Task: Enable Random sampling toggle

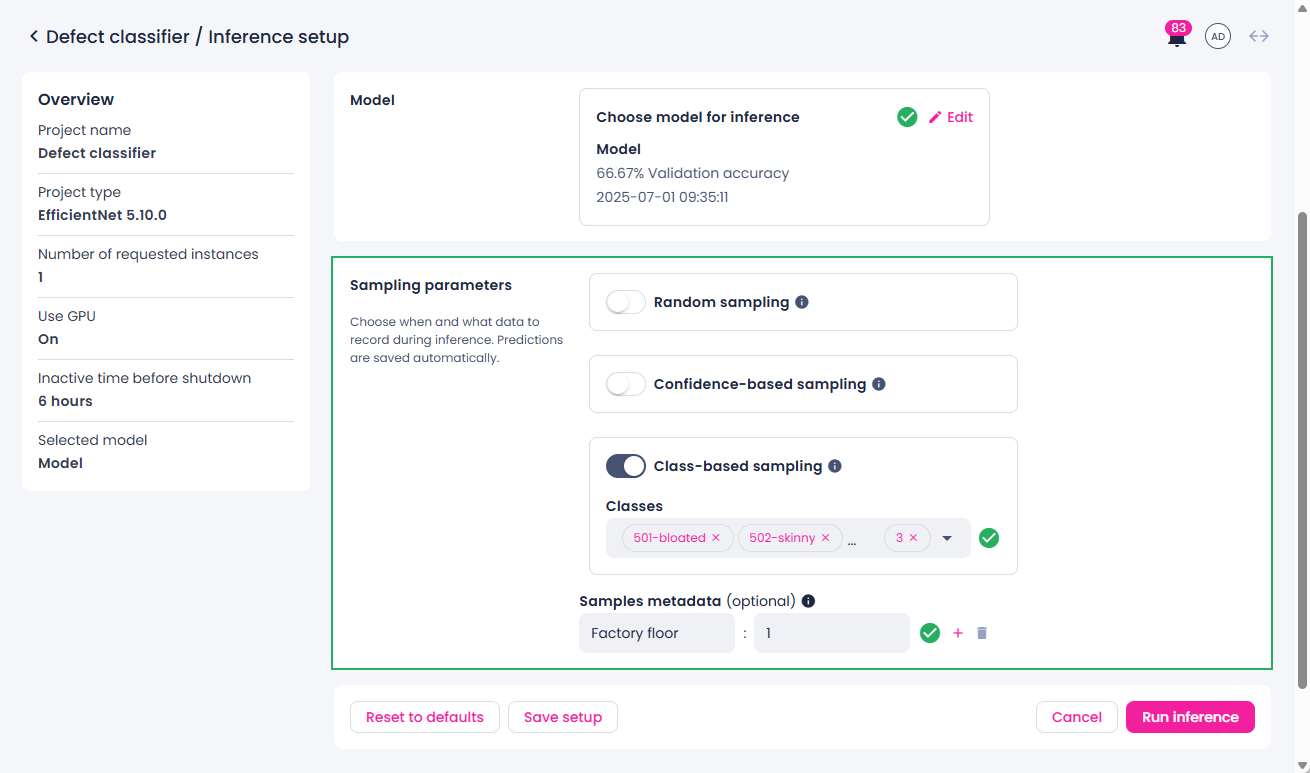Action: coord(626,302)
